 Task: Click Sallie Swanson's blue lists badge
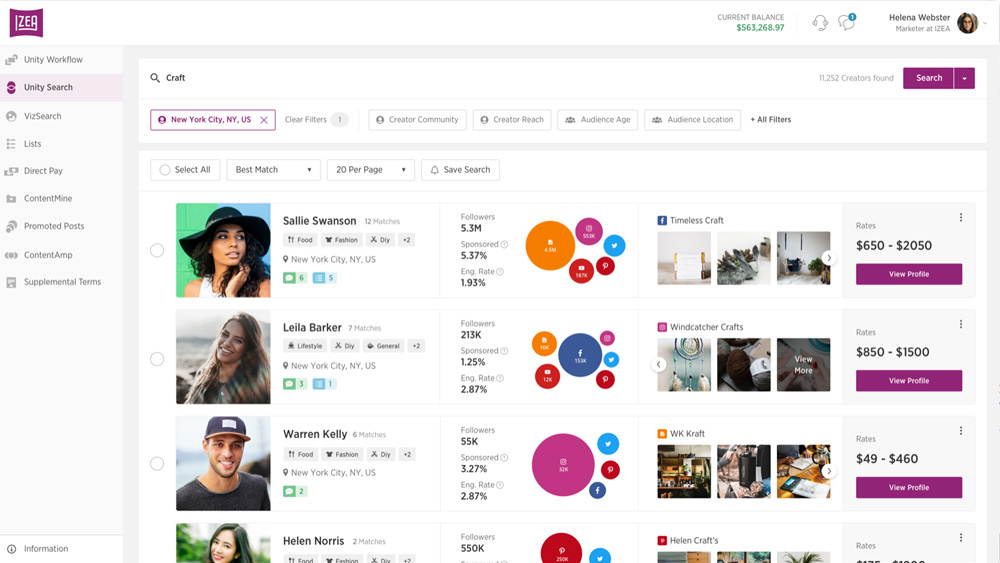point(324,277)
